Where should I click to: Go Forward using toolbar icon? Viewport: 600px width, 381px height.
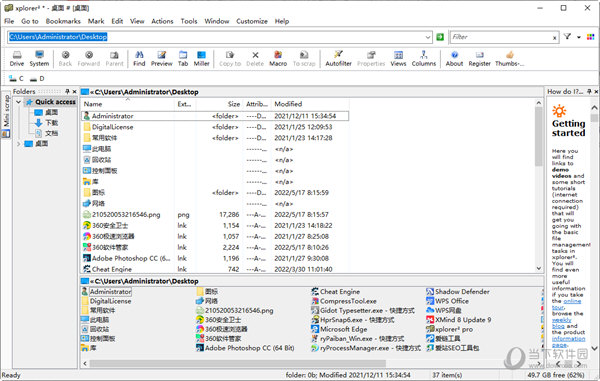pyautogui.click(x=89, y=59)
